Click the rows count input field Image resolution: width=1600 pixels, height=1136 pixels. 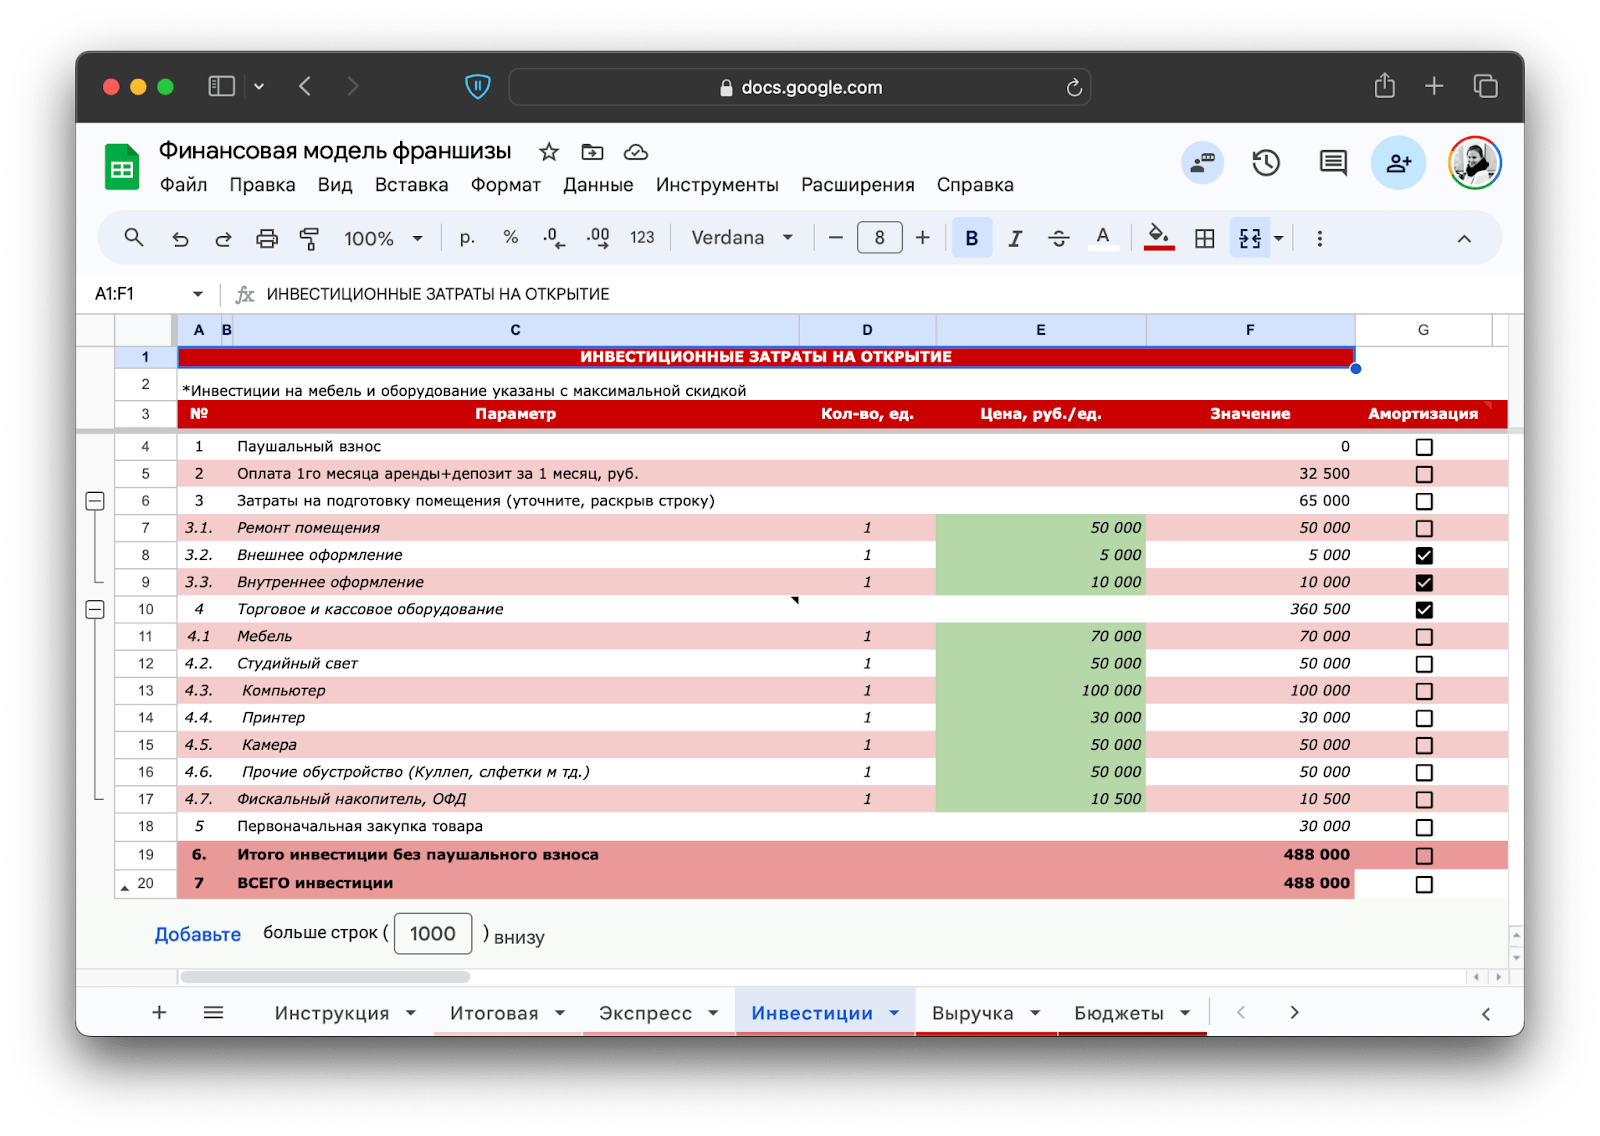click(432, 934)
